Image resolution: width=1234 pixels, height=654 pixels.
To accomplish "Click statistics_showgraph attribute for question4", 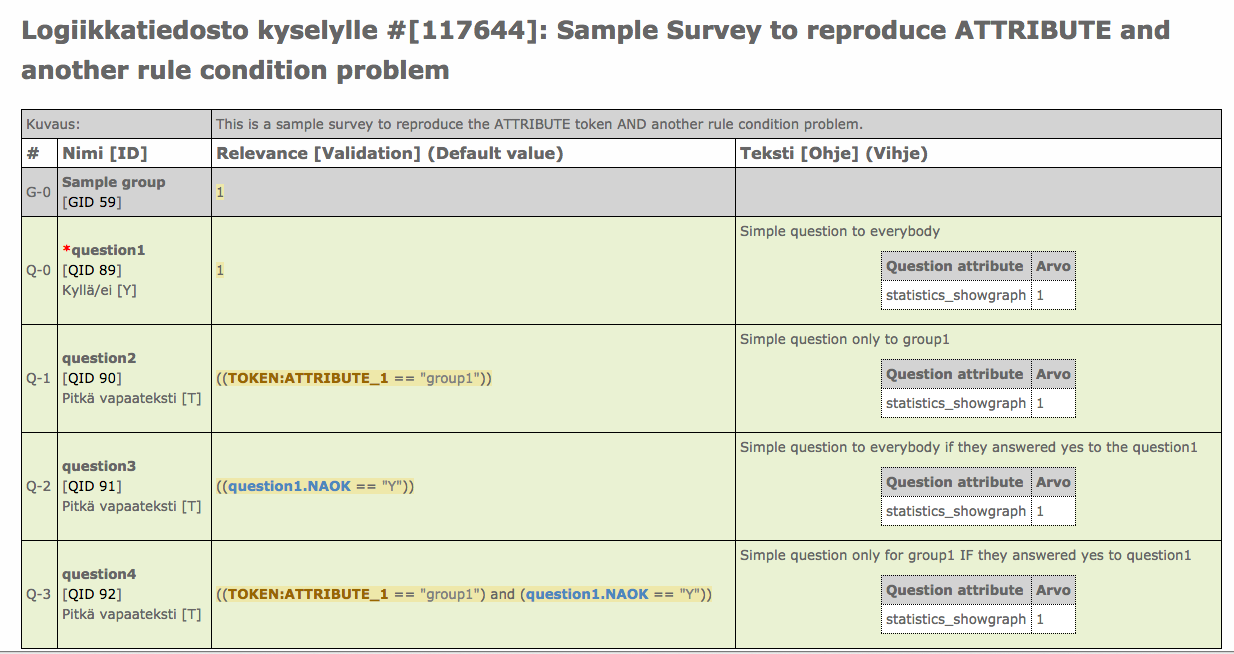I will pos(955,620).
